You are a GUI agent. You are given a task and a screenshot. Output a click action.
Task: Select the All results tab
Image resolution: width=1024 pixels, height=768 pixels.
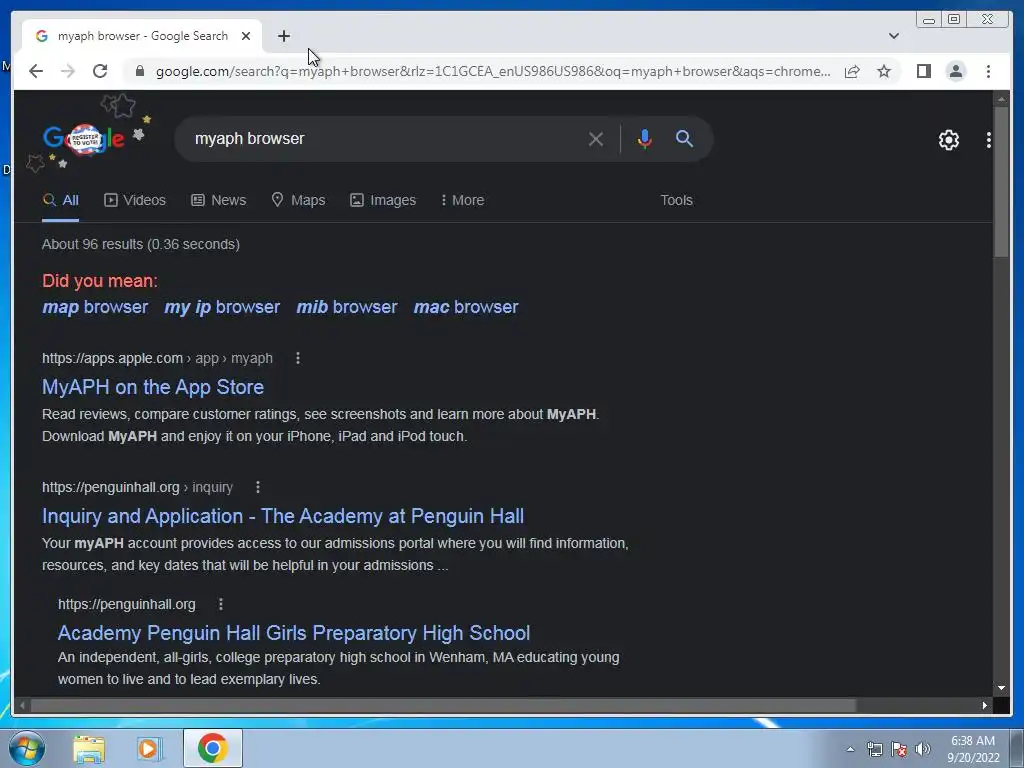(60, 200)
